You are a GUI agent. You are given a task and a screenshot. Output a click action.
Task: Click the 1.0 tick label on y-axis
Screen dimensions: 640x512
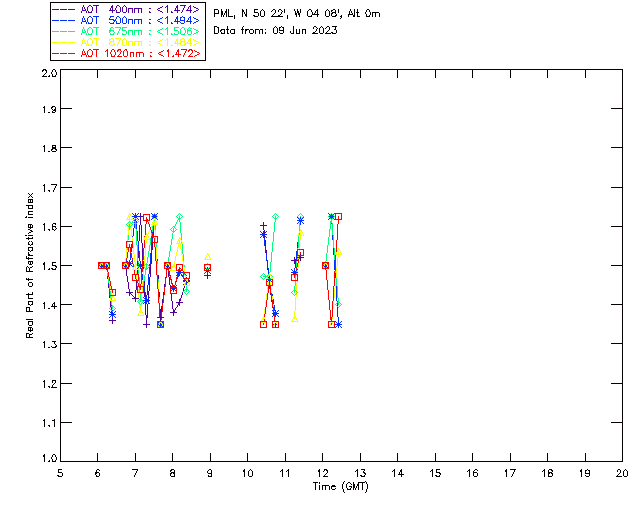click(x=48, y=461)
